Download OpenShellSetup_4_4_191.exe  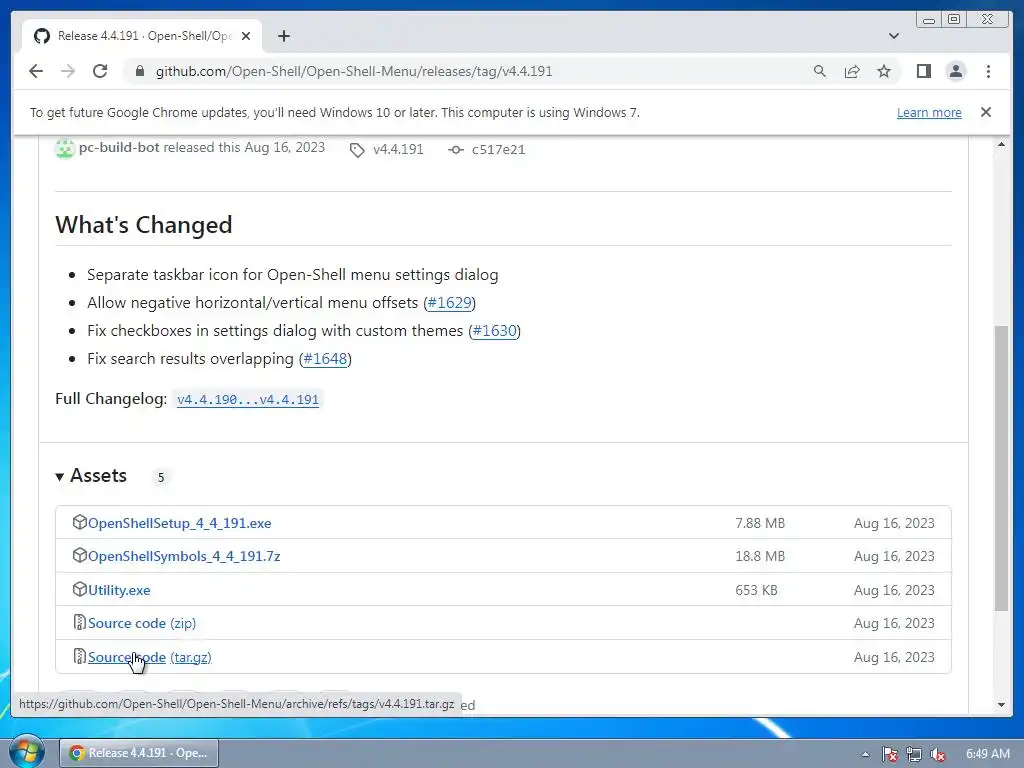click(x=180, y=523)
